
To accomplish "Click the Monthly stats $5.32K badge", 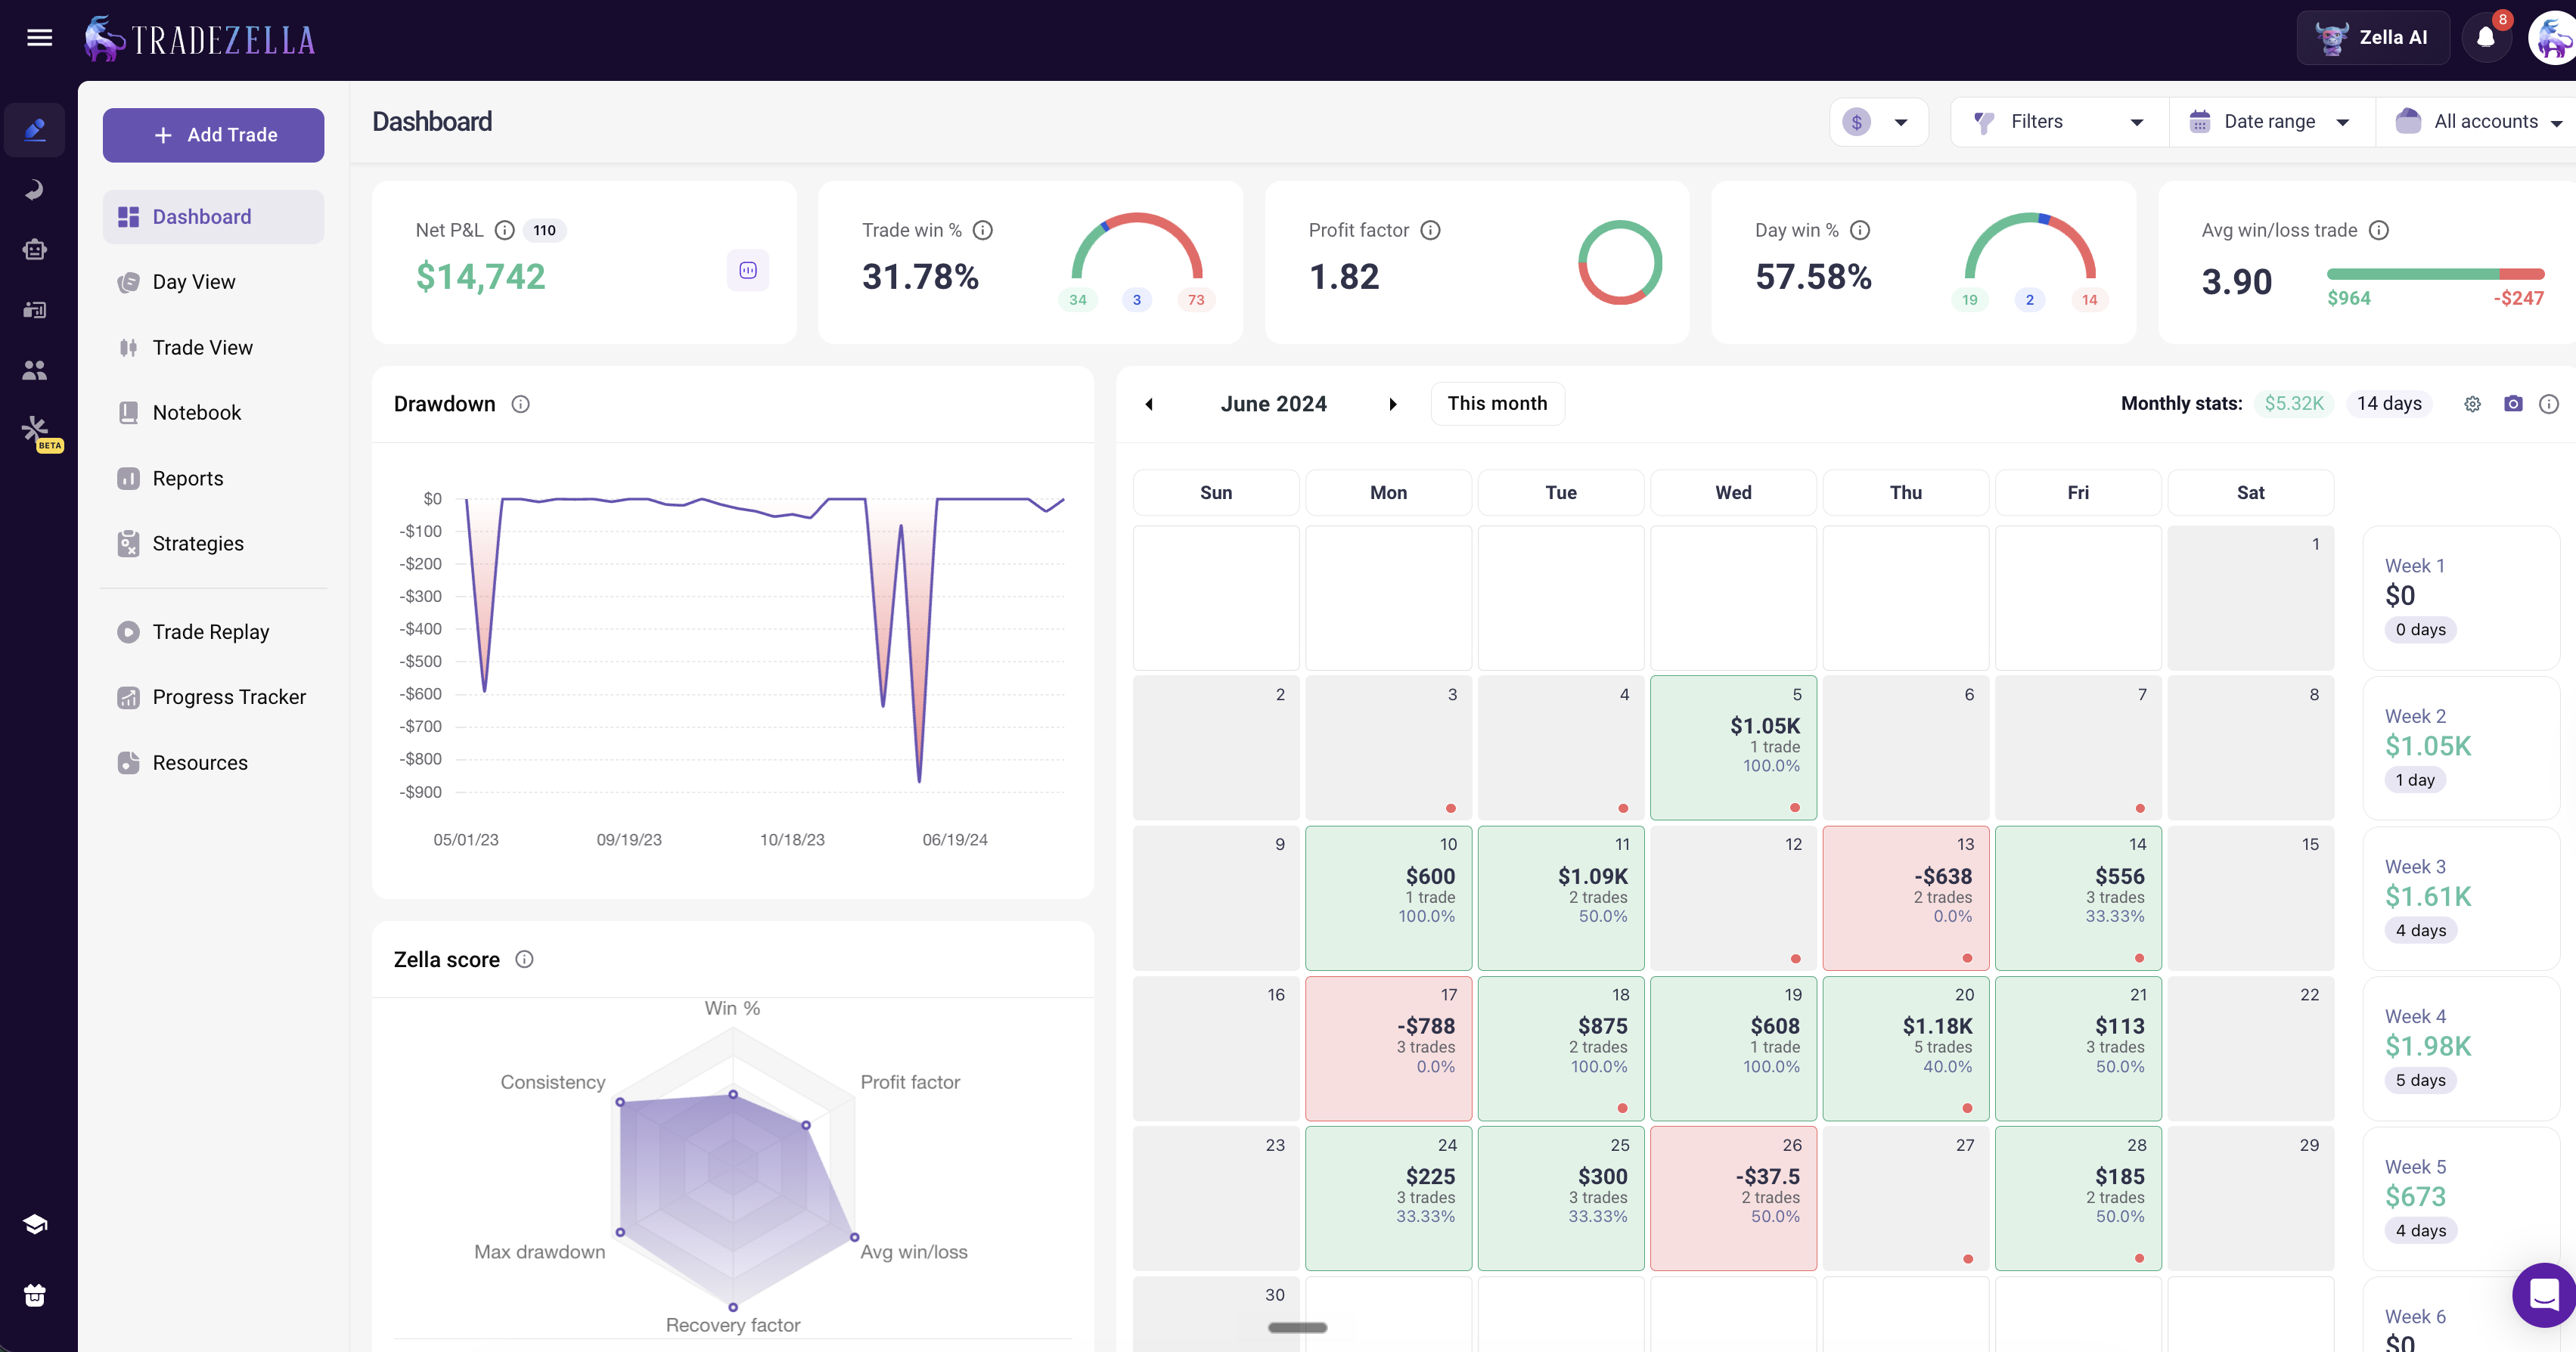I will [x=2294, y=403].
